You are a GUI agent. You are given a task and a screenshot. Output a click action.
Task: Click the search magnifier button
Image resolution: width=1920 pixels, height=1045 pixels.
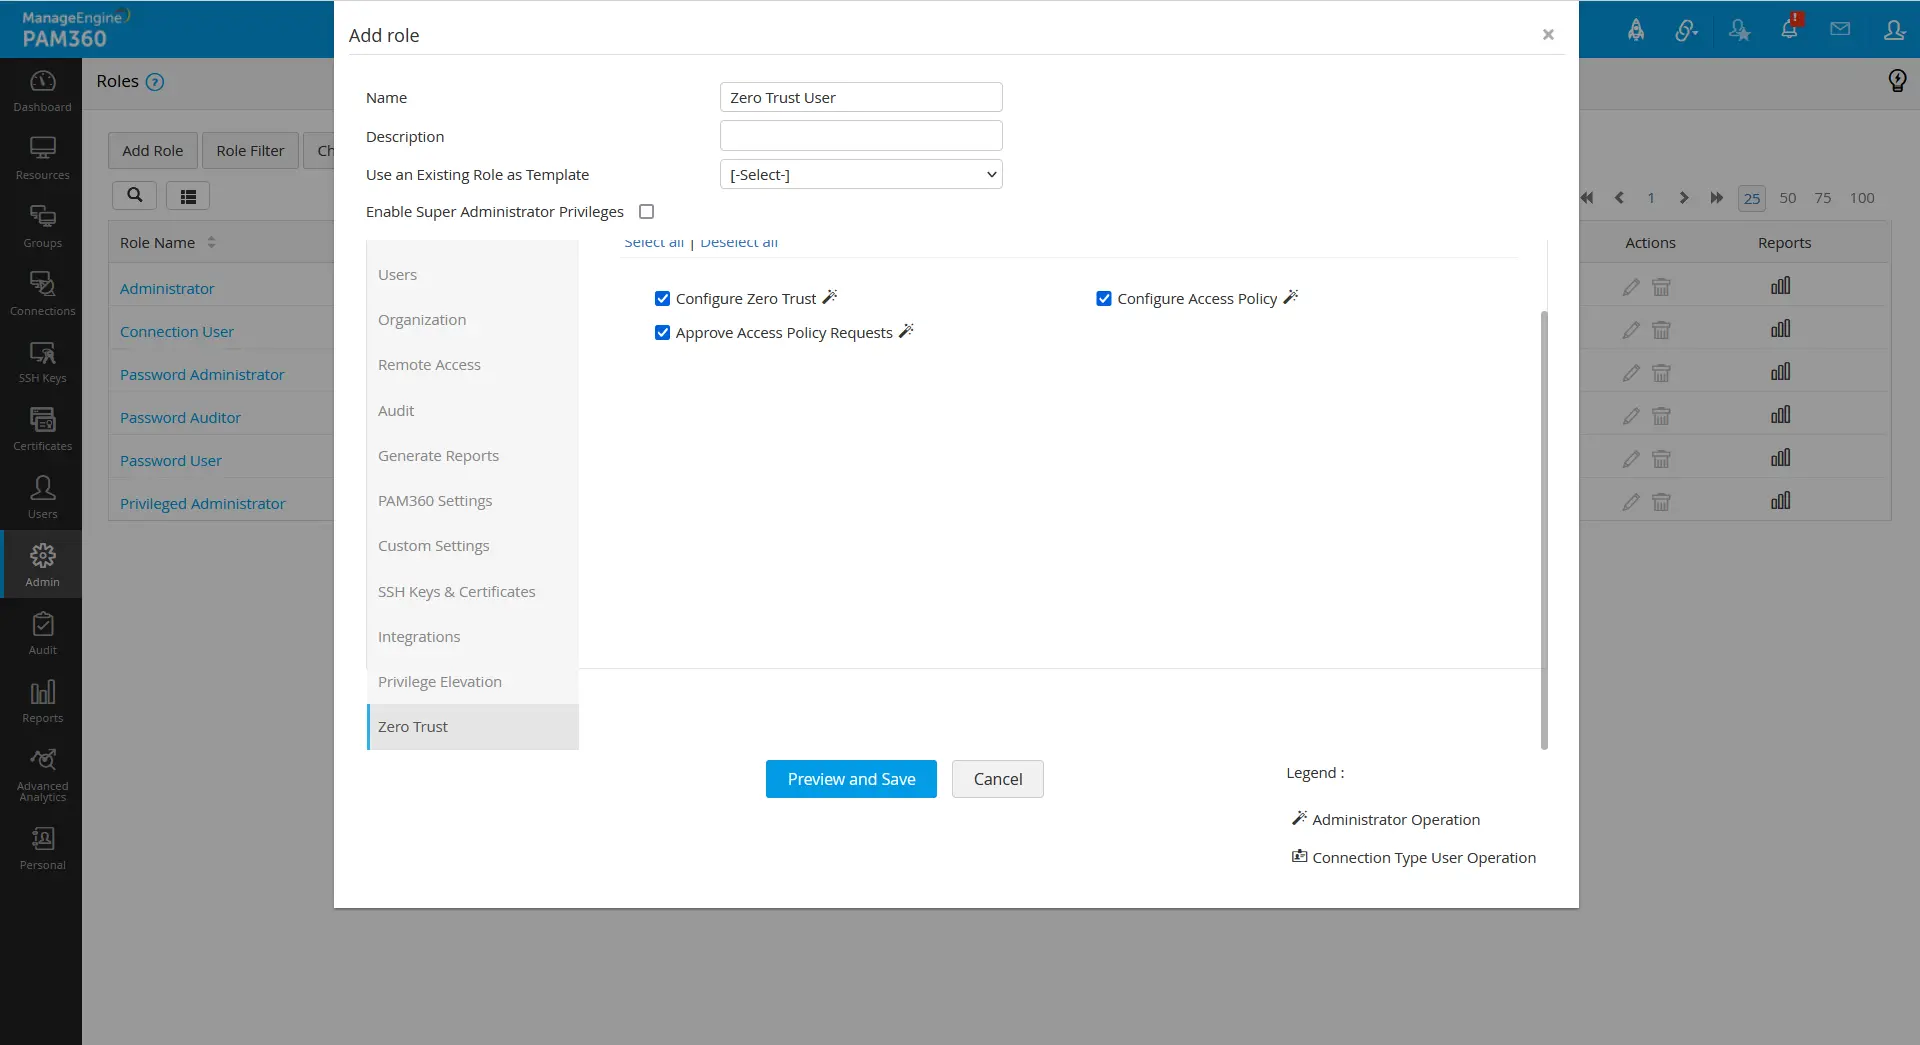tap(134, 195)
